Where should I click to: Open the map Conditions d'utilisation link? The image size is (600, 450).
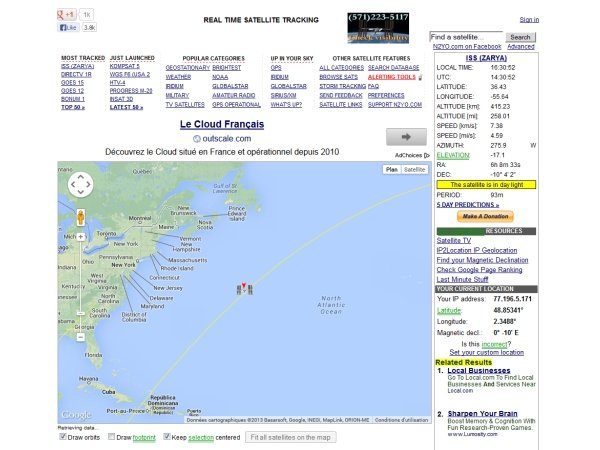click(x=401, y=420)
